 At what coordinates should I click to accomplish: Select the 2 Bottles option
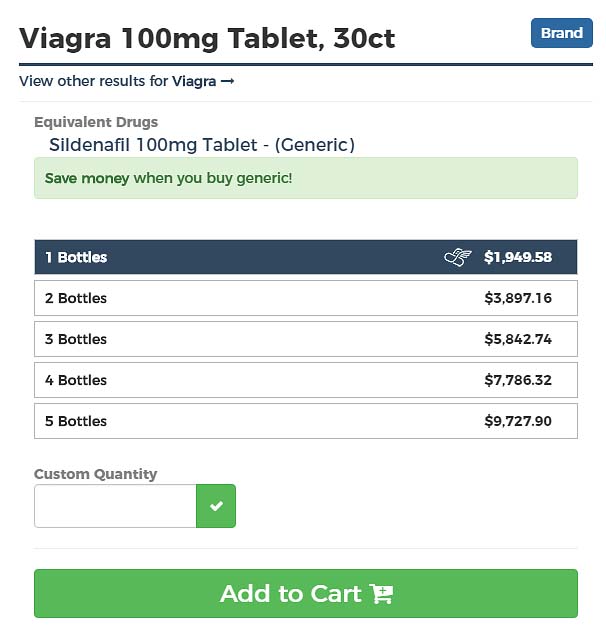(306, 298)
